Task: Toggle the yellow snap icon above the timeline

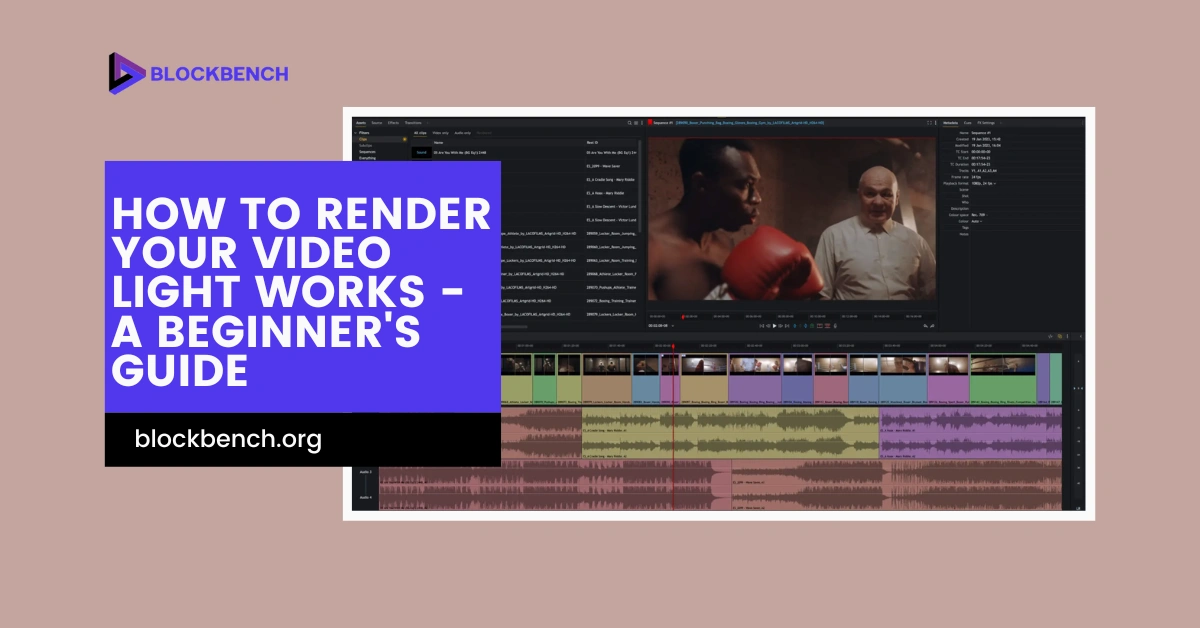Action: point(1060,336)
